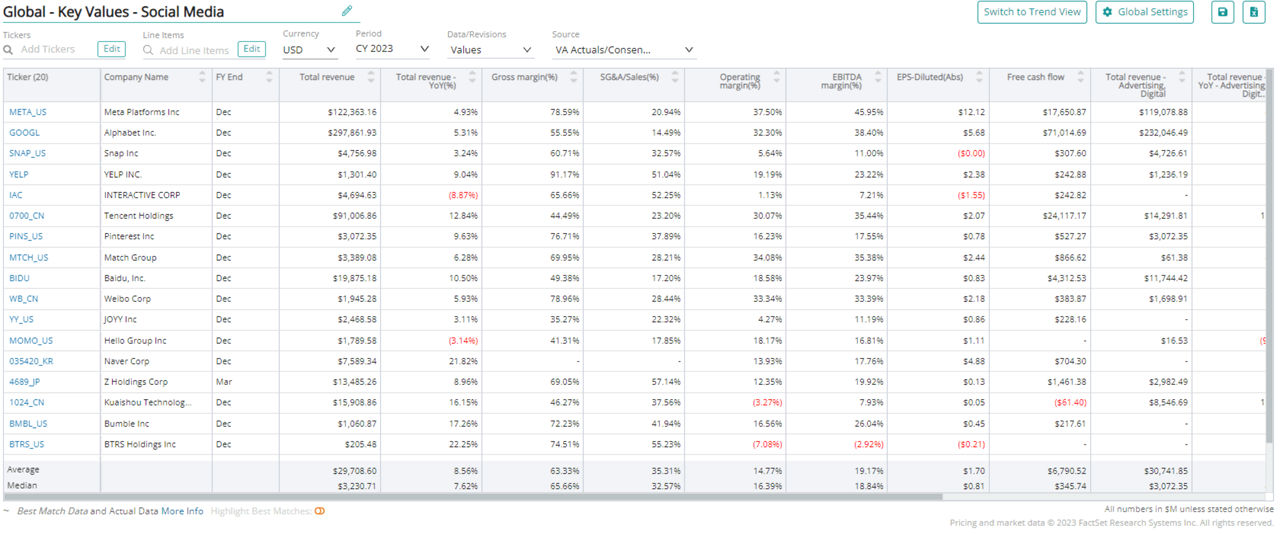Select Alphabet free cash flow $71,014.69 cell

pyautogui.click(x=1040, y=132)
